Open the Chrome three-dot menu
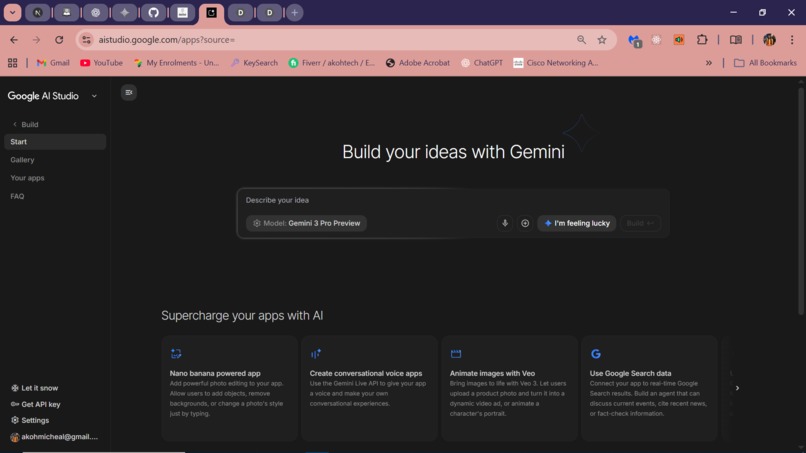806x453 pixels. (x=792, y=40)
